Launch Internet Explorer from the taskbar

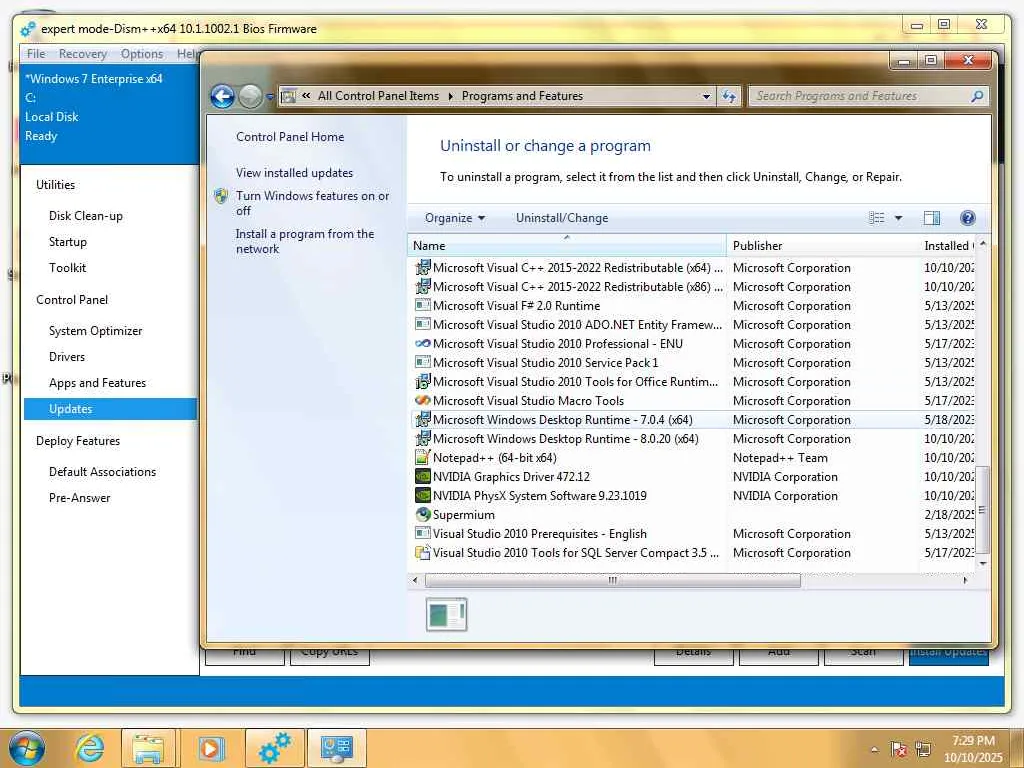point(89,748)
